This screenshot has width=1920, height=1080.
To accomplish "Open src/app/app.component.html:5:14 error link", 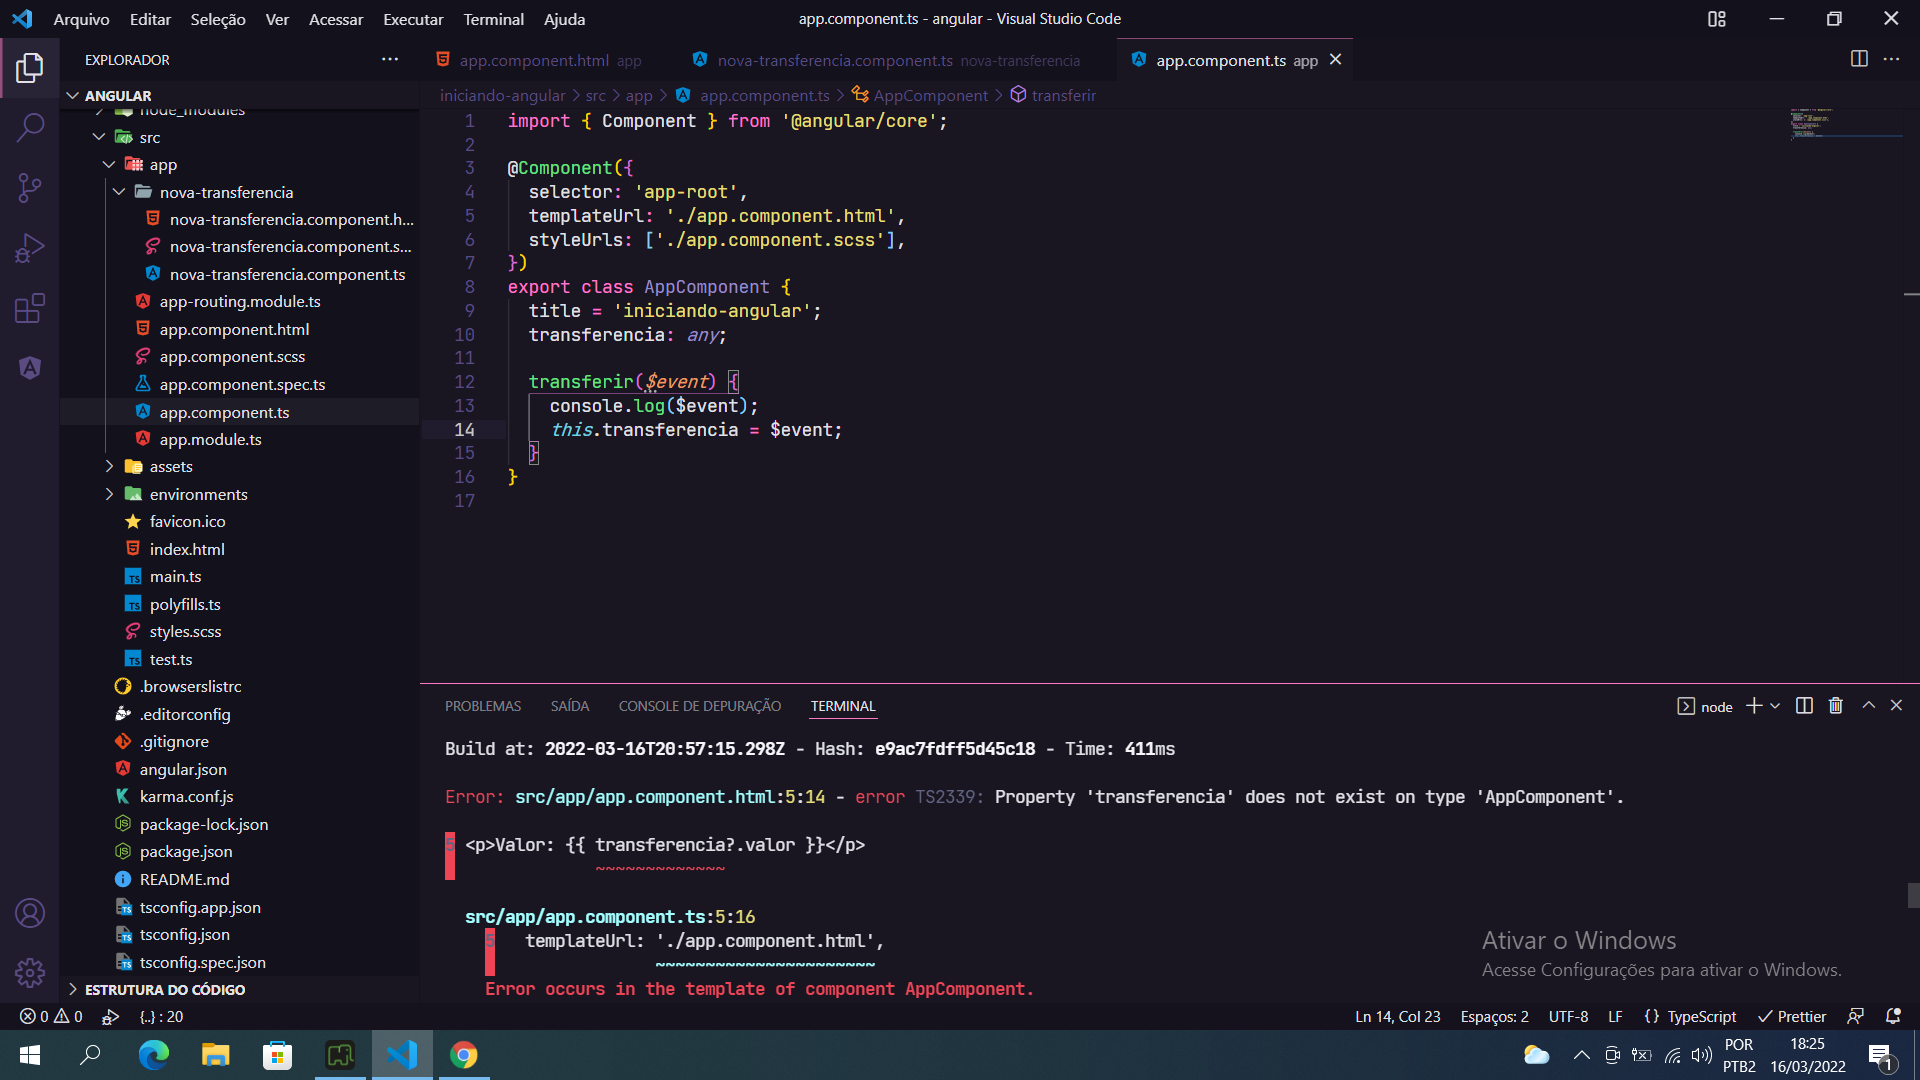I will click(670, 797).
